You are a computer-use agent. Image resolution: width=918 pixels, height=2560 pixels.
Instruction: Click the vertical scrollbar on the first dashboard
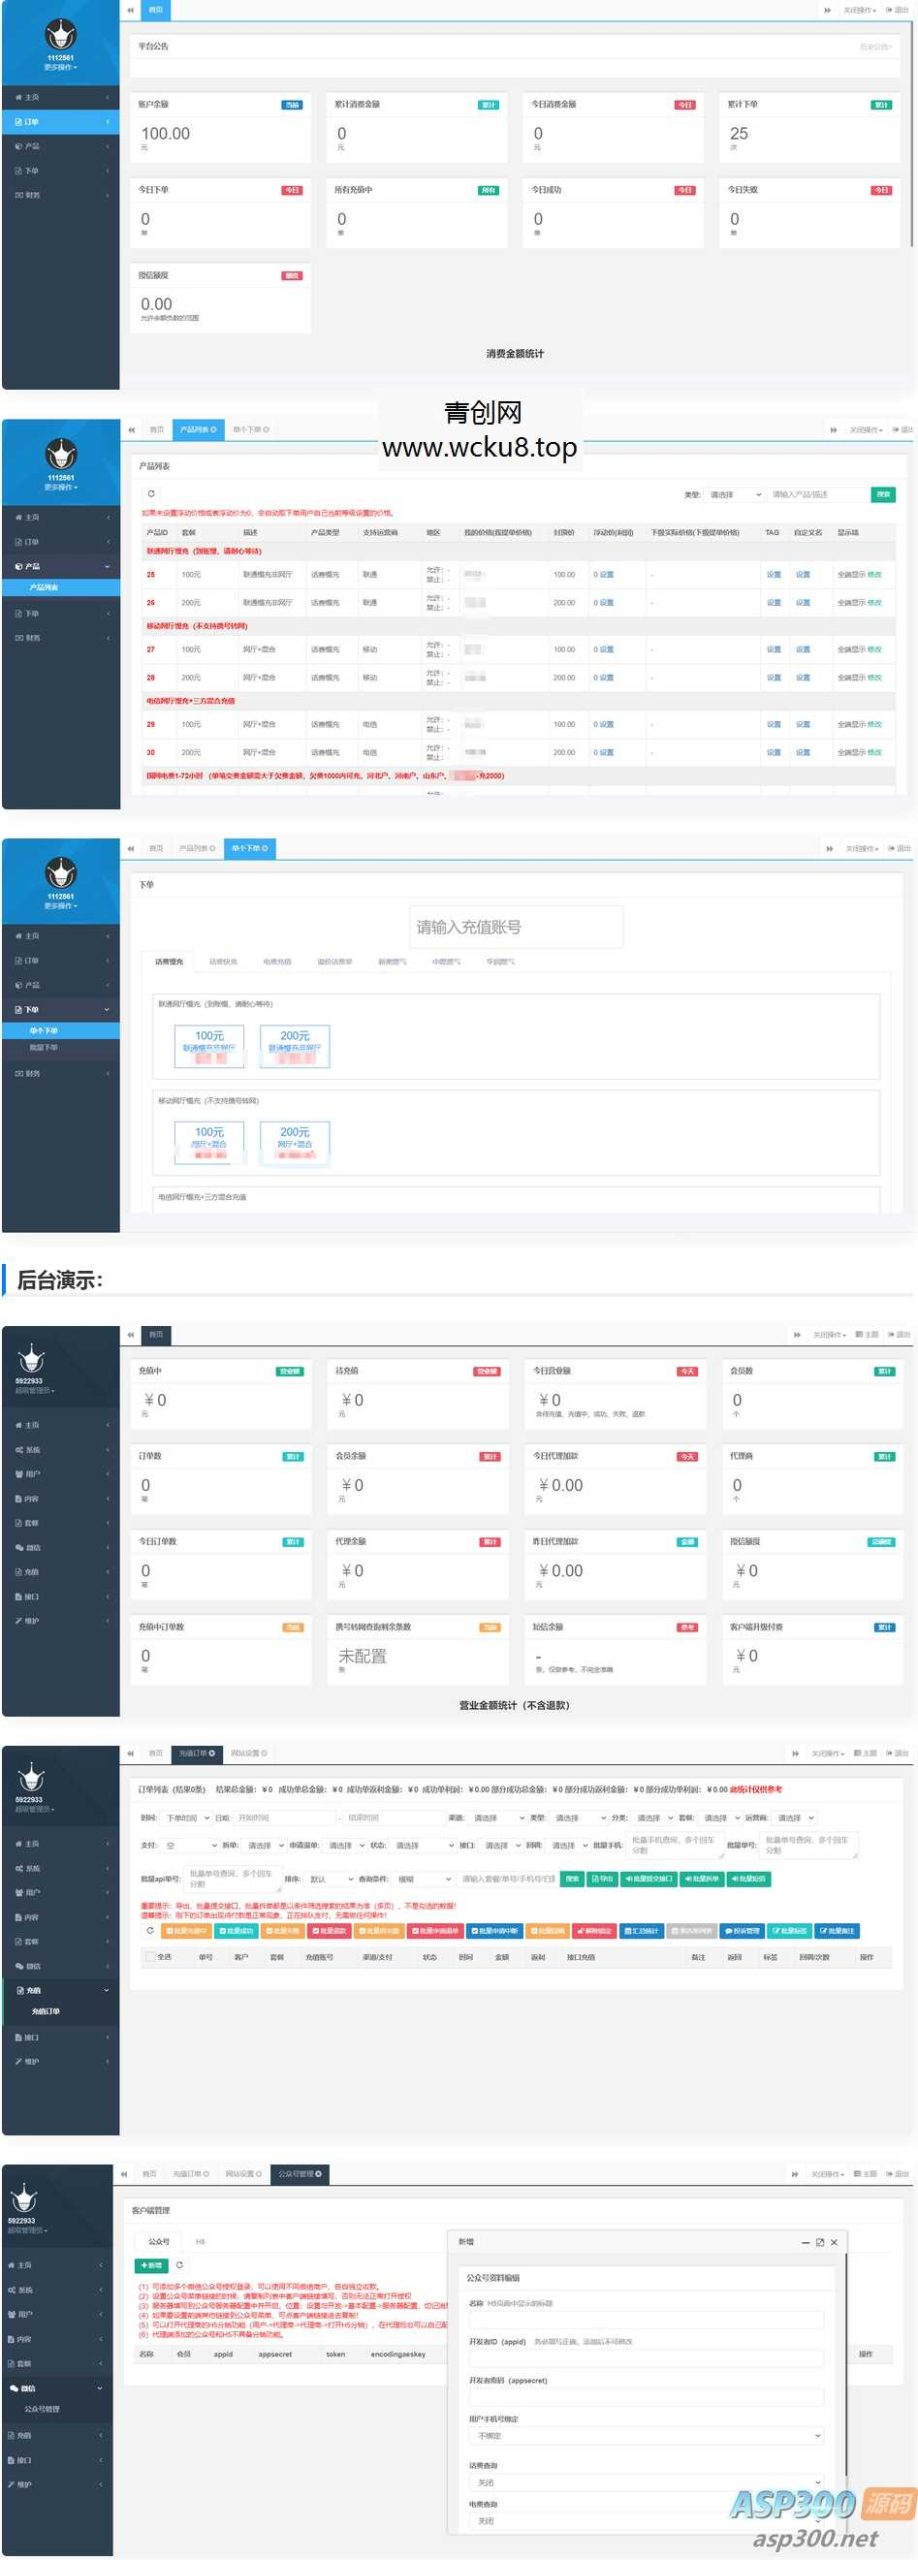pyautogui.click(x=912, y=150)
